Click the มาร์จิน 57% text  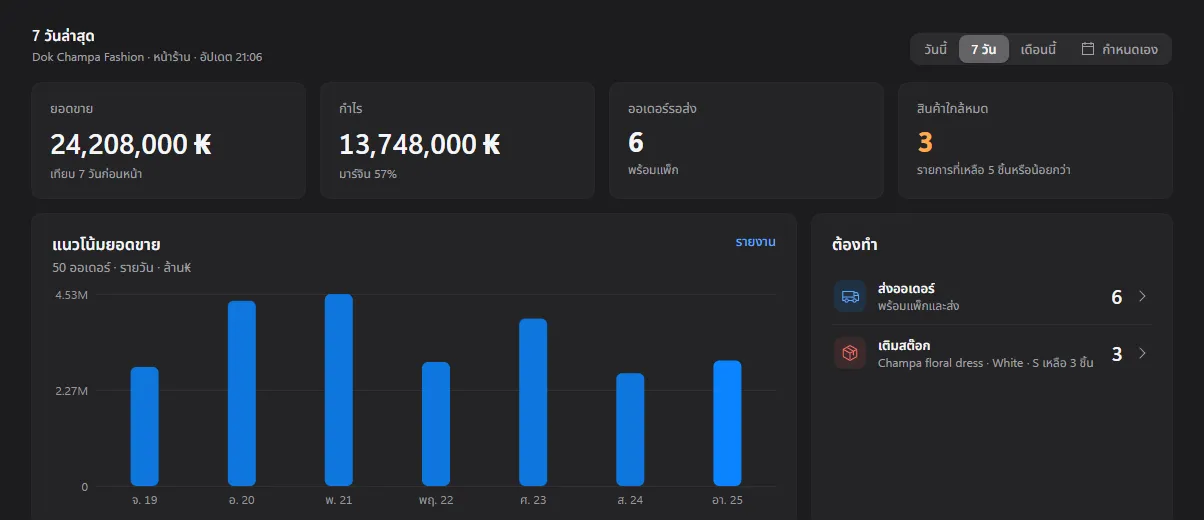point(368,174)
